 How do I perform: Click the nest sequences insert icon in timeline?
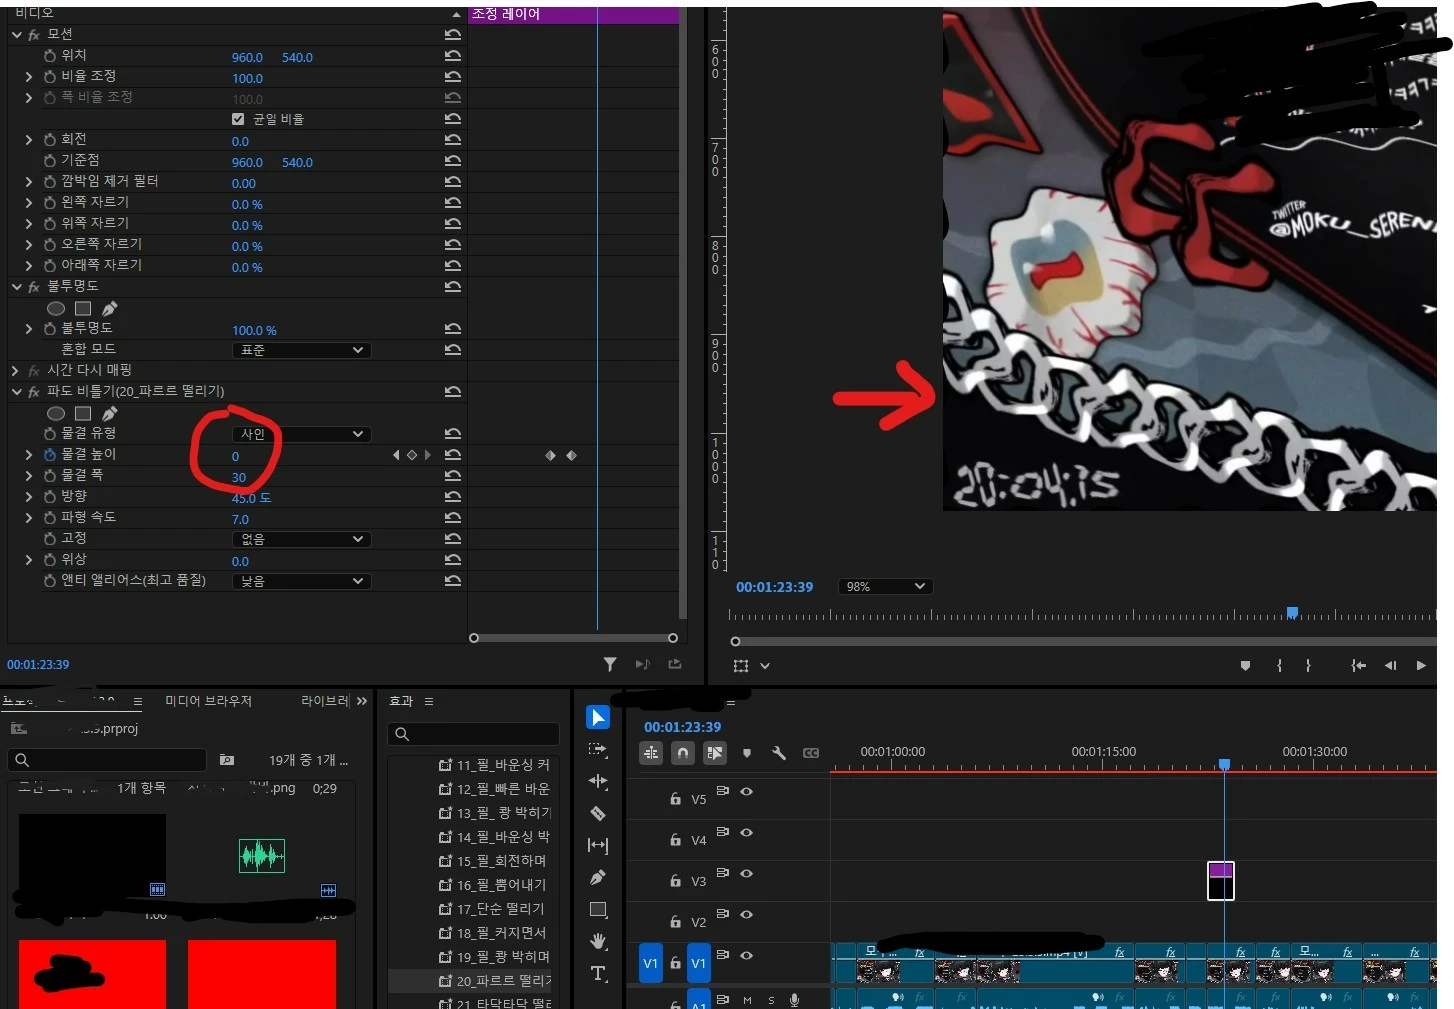(x=651, y=753)
